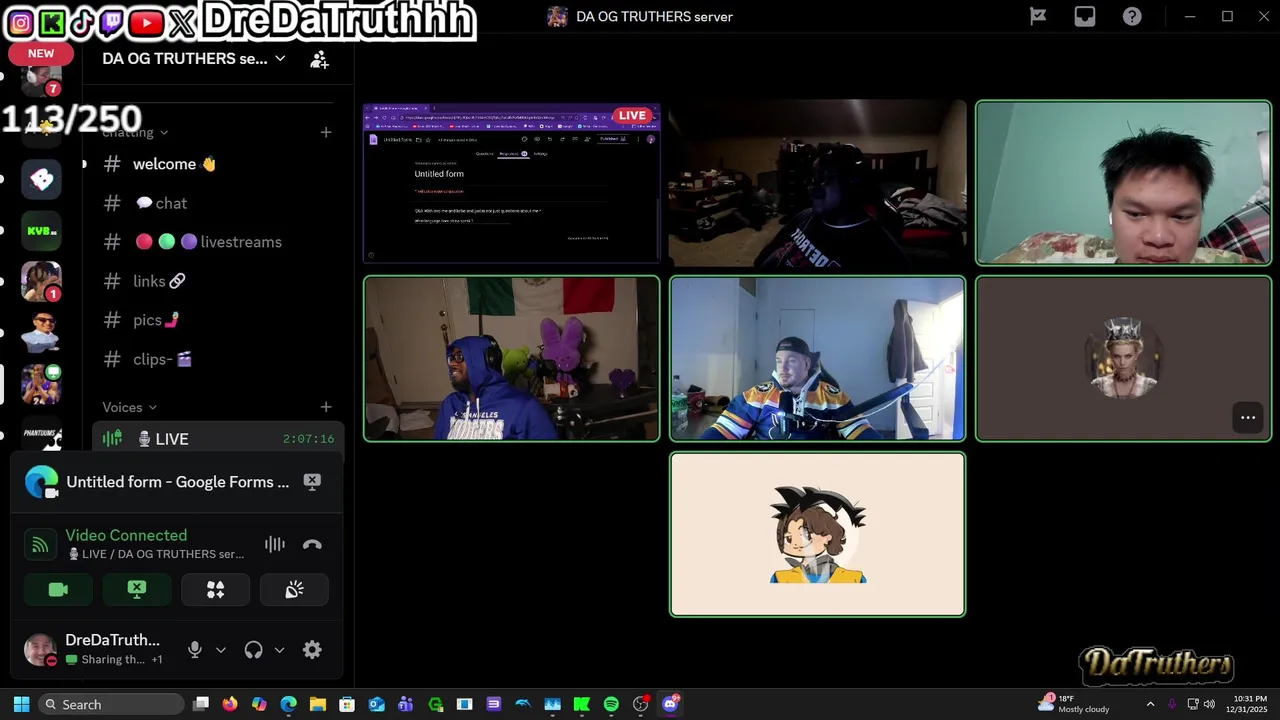Open Task View on the taskbar
Viewport: 1280px width, 720px height.
[x=201, y=704]
